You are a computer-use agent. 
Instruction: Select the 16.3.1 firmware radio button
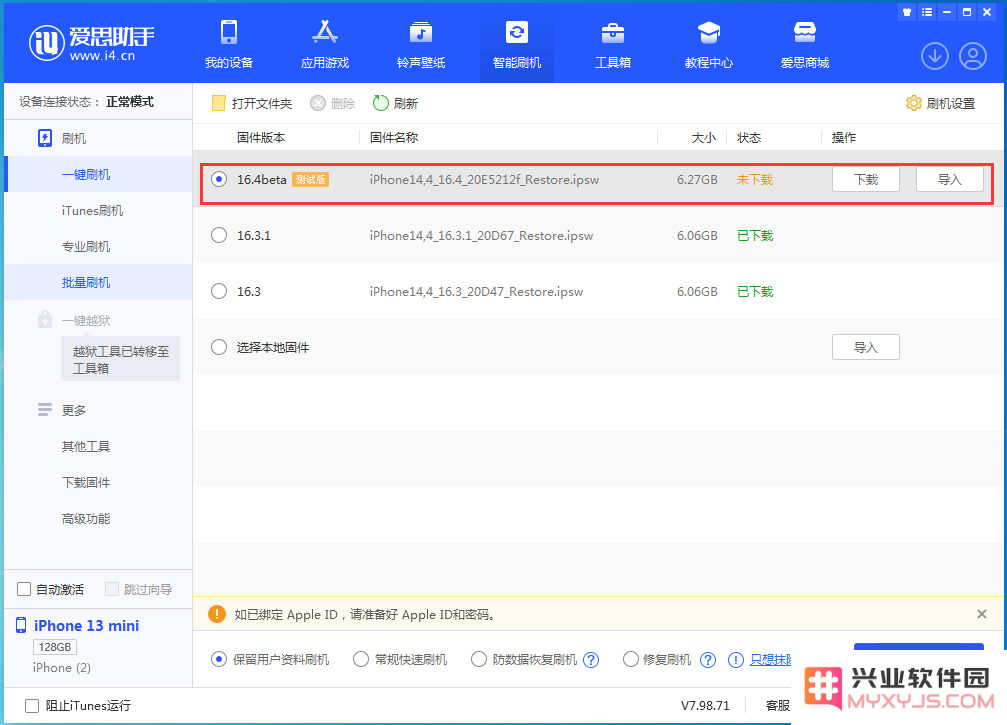click(219, 235)
